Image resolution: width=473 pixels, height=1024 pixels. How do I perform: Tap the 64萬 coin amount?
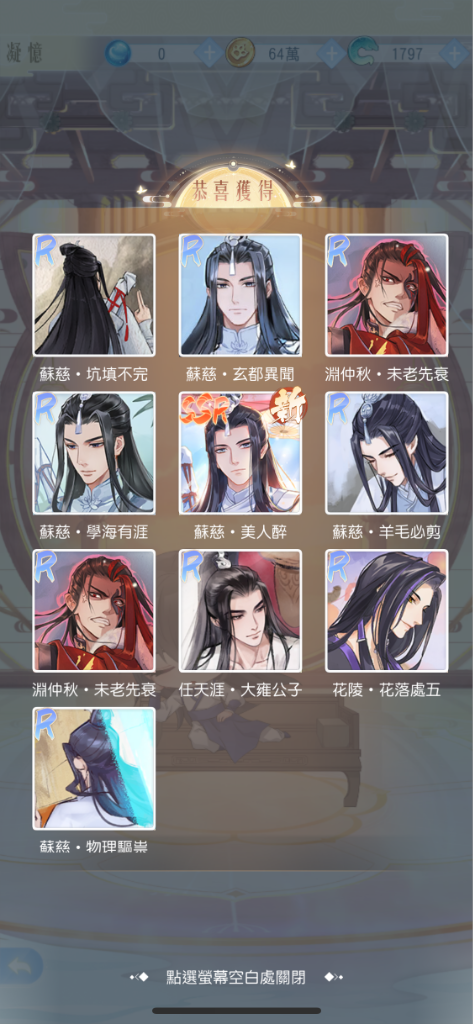coord(284,54)
